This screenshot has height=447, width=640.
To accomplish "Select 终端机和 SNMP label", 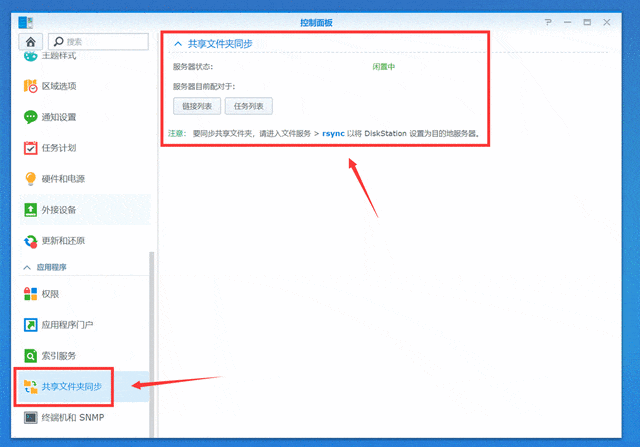I will (73, 418).
